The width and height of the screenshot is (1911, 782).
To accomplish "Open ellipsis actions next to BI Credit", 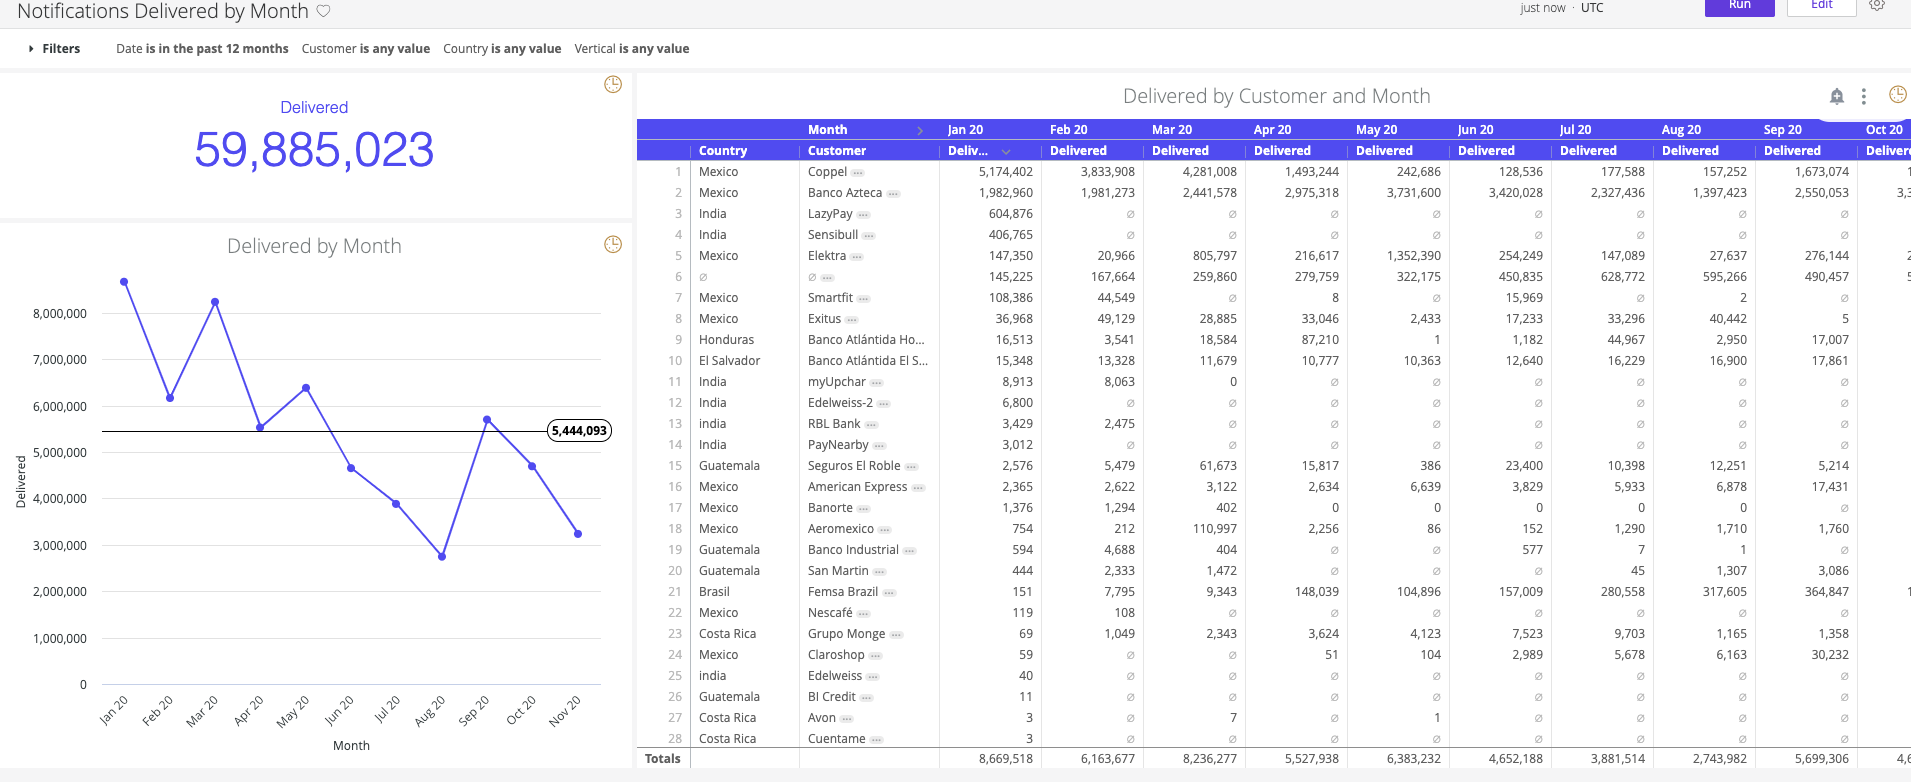I will click(866, 698).
